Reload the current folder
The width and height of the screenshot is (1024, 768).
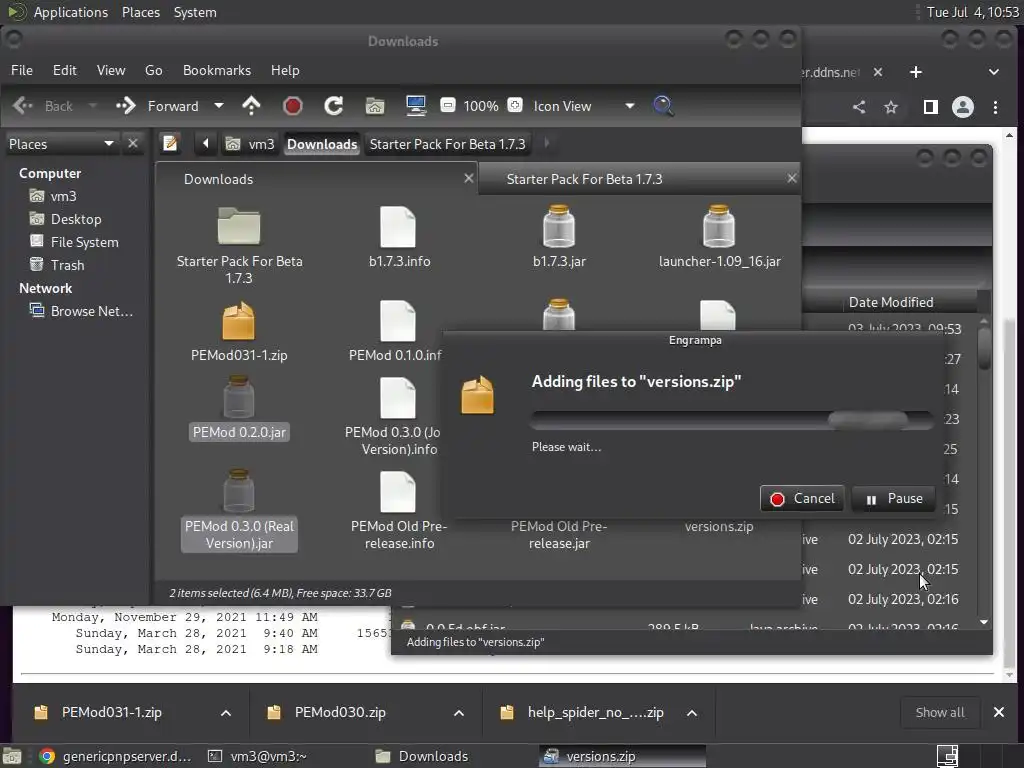click(334, 106)
